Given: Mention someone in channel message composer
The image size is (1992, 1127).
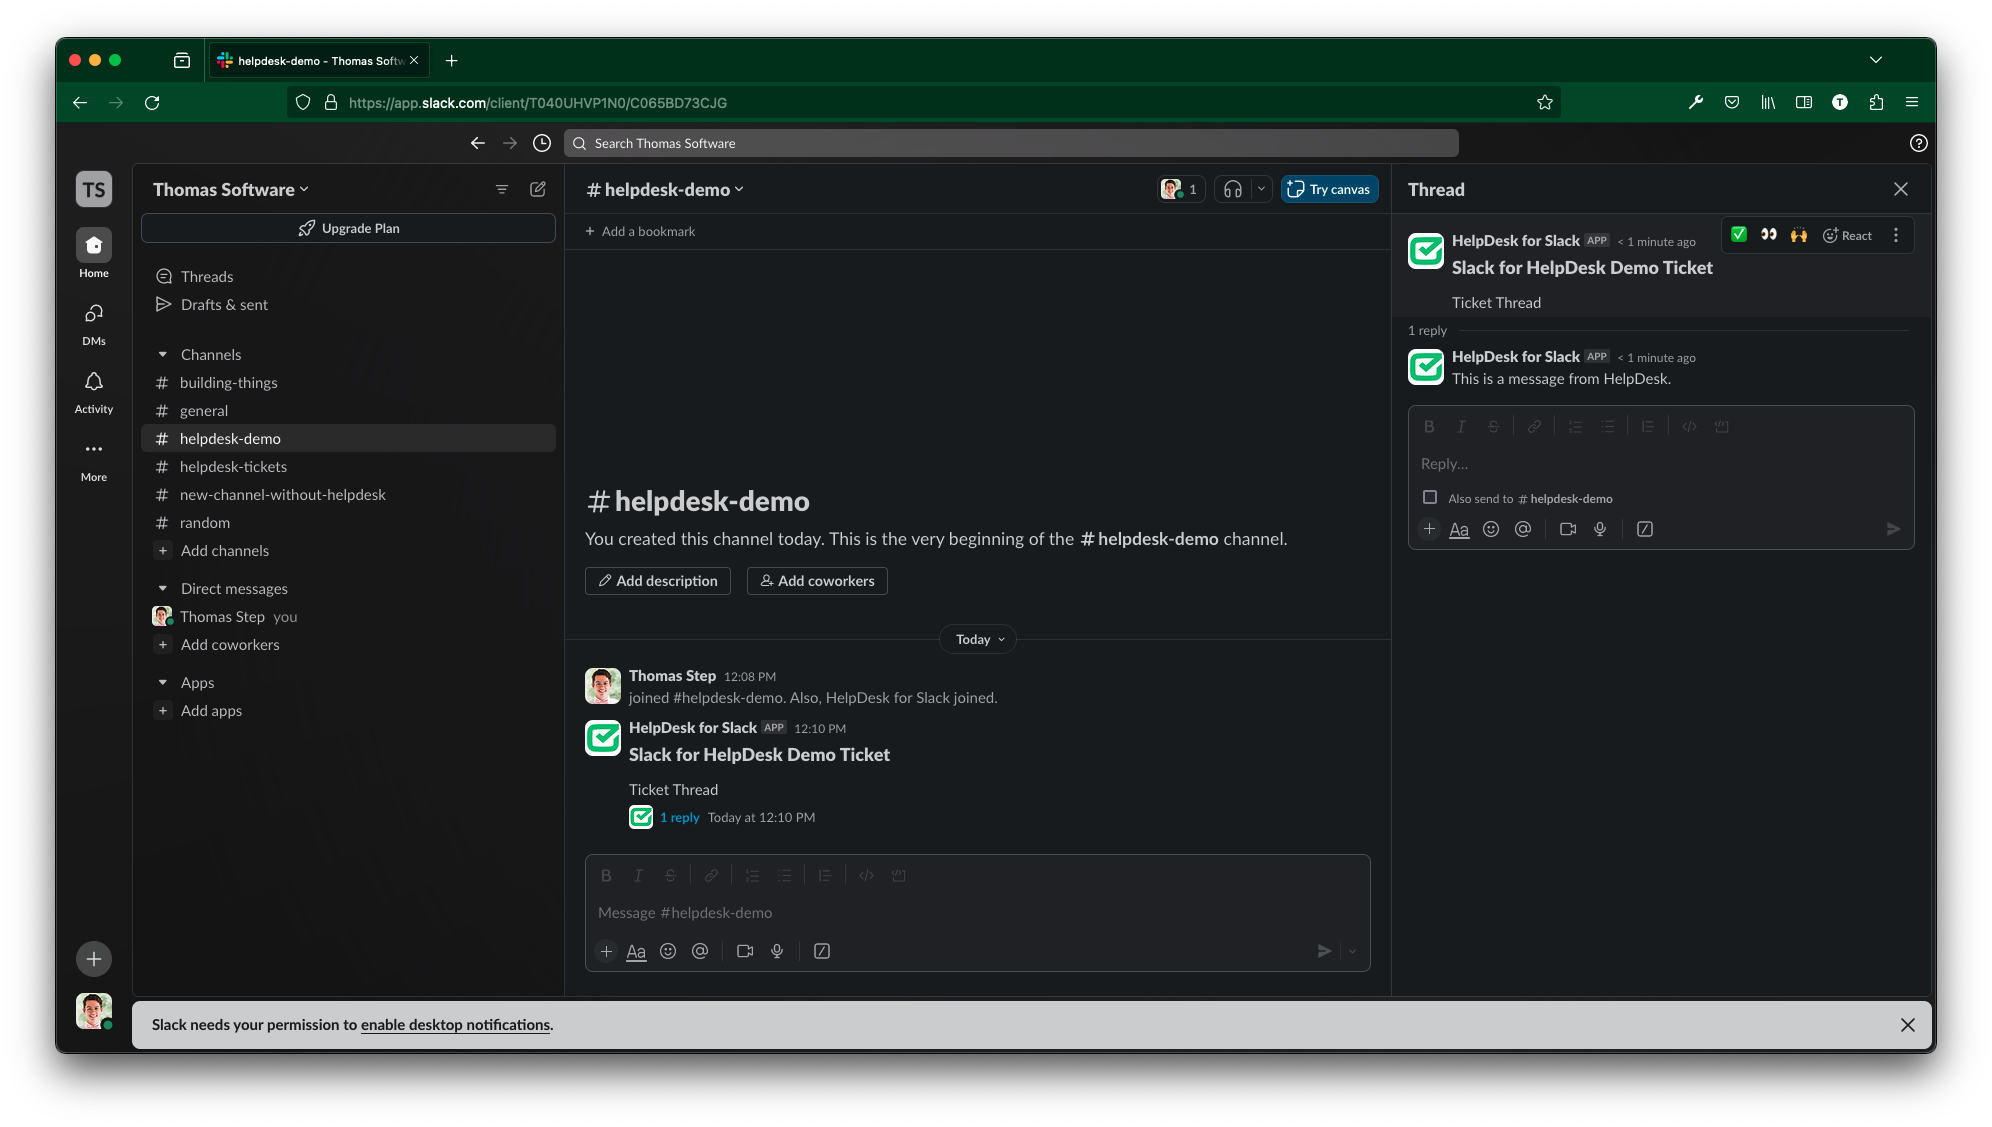Looking at the screenshot, I should click(x=700, y=951).
